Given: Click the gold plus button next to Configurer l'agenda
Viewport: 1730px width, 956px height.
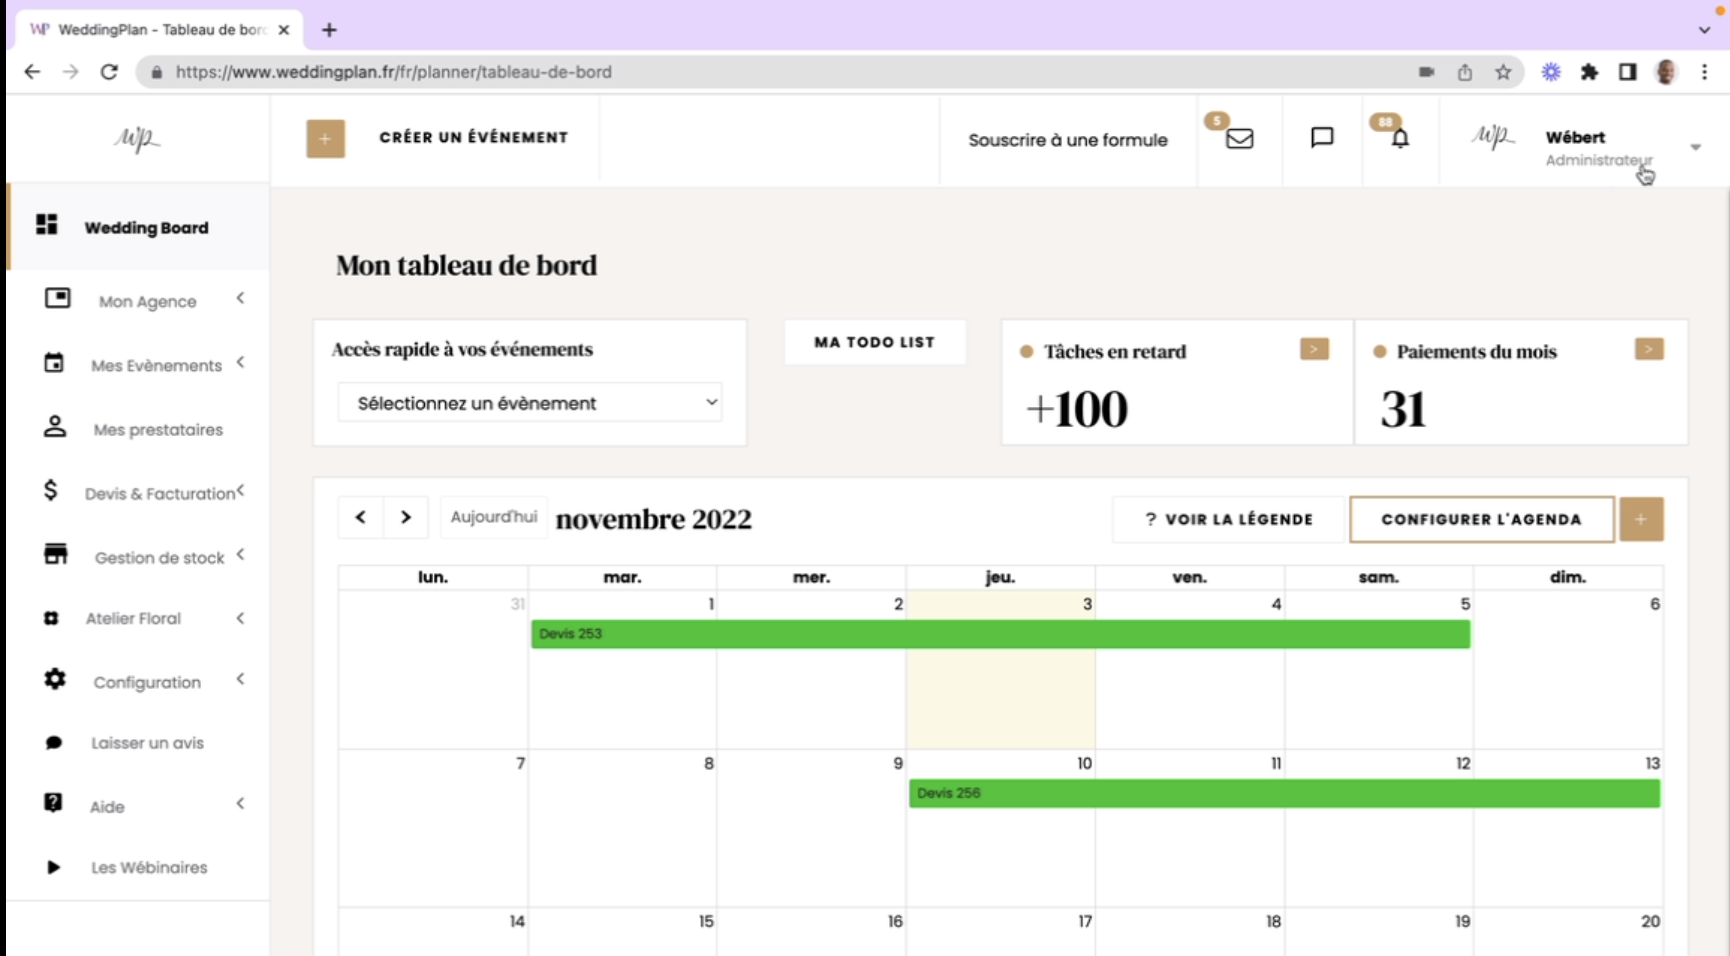Looking at the screenshot, I should tap(1640, 519).
